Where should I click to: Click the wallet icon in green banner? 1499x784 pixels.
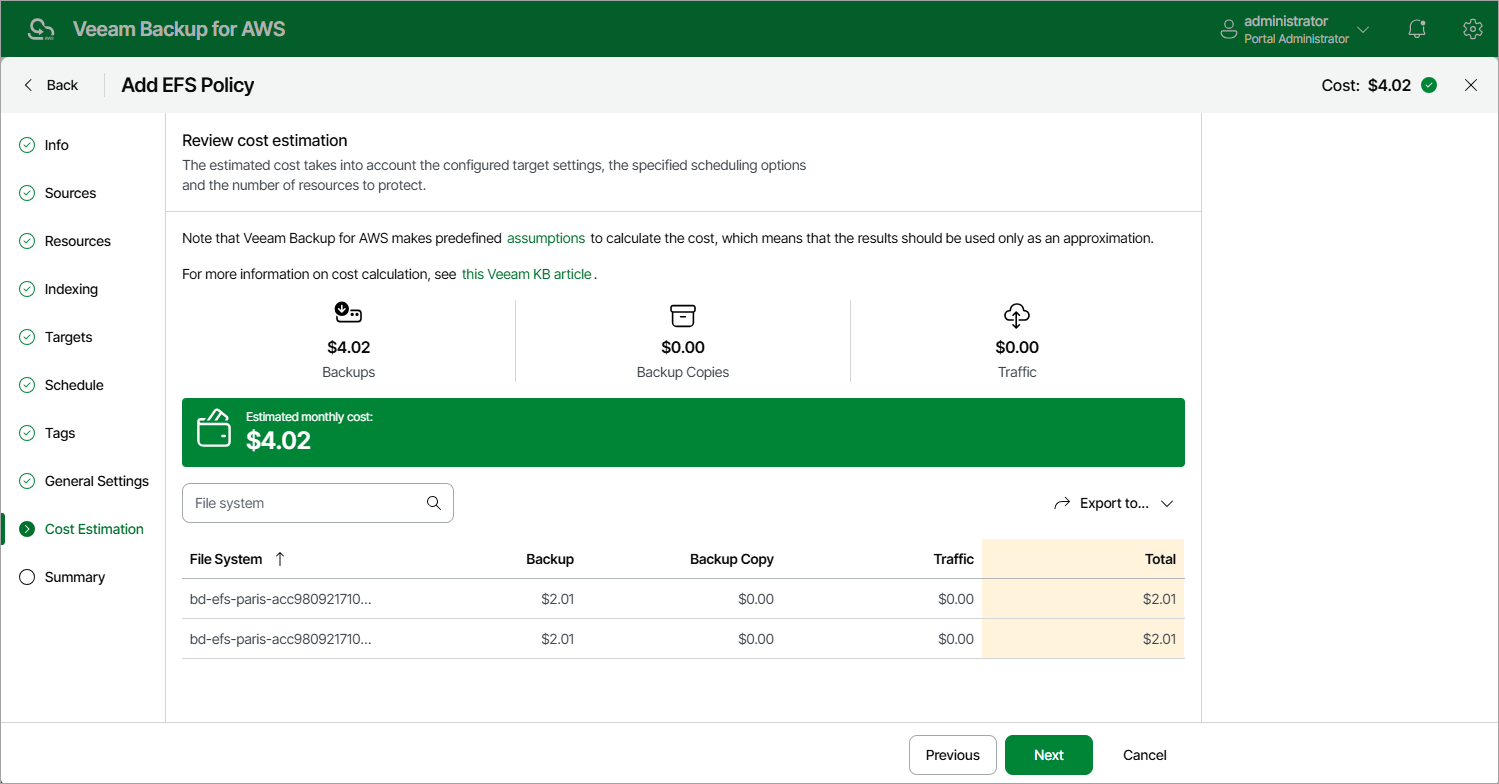214,428
